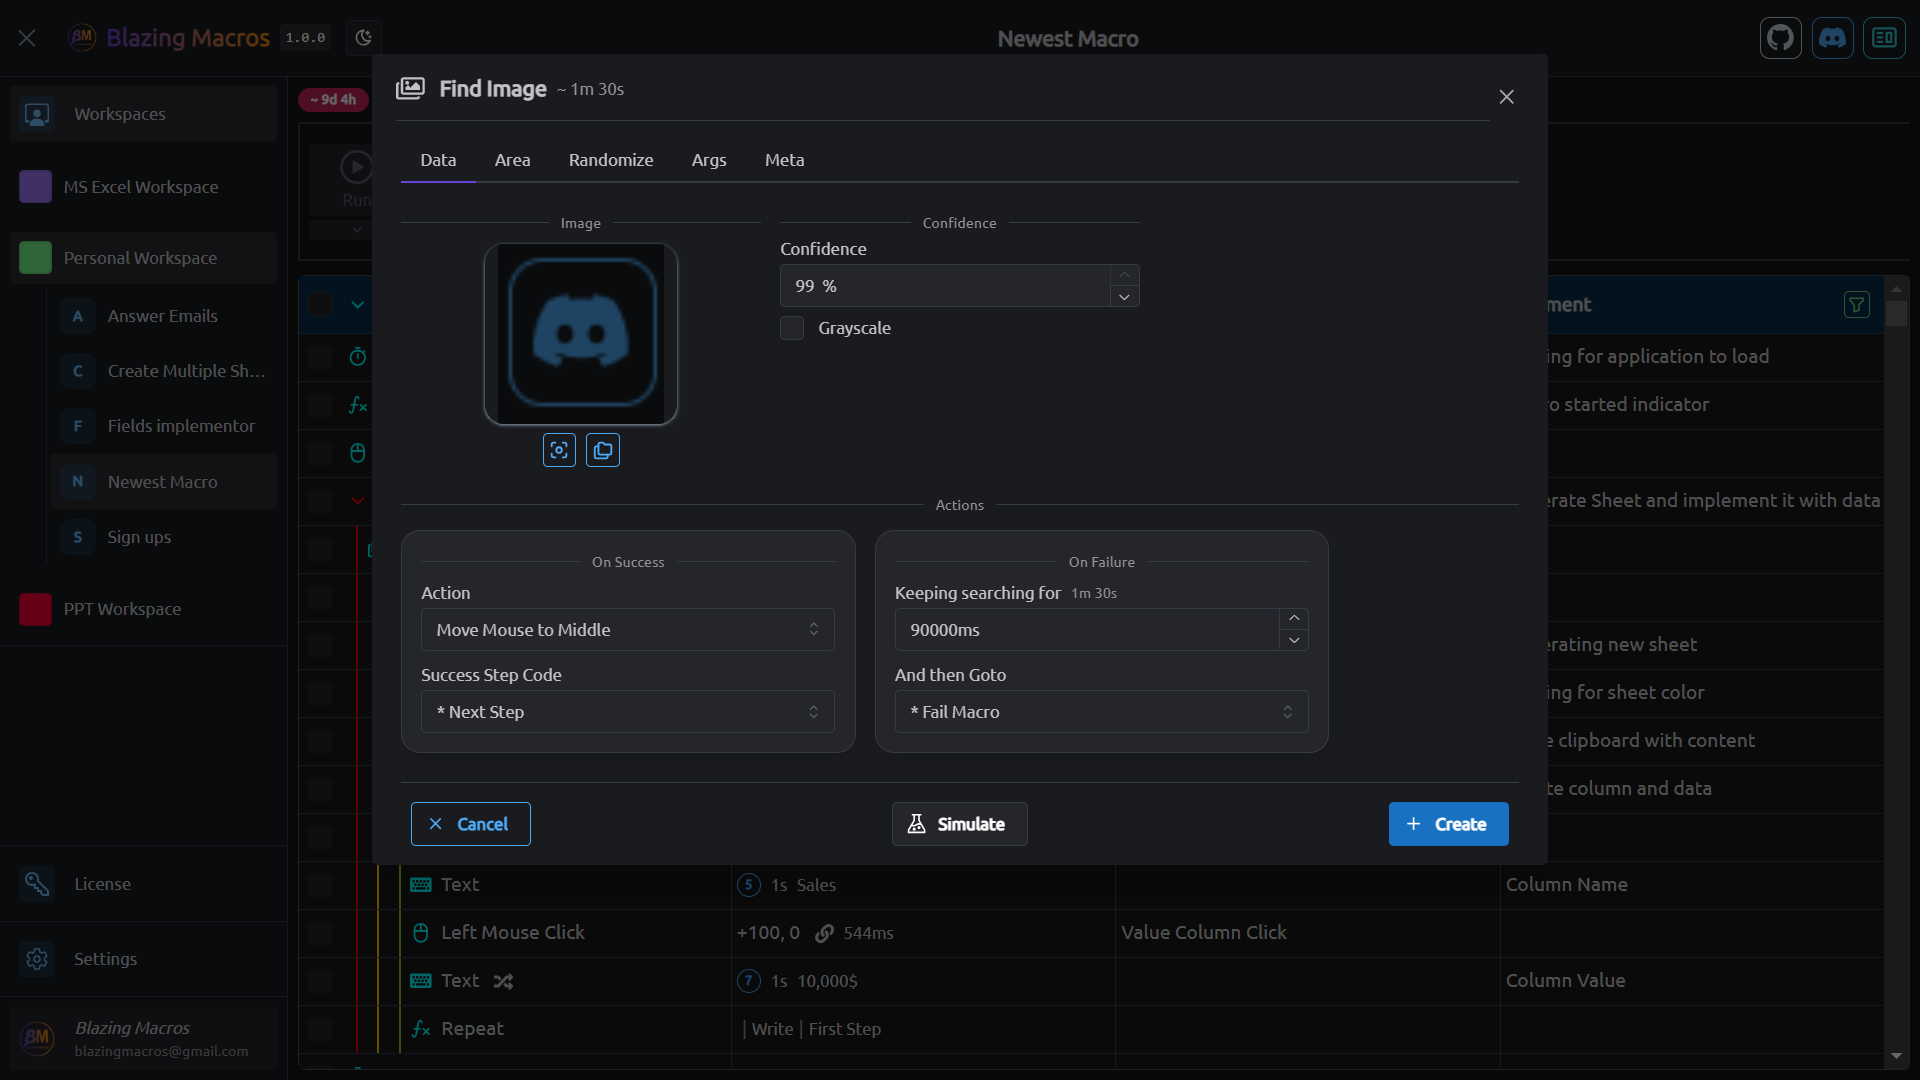Image resolution: width=1920 pixels, height=1080 pixels.
Task: Toggle the dark mode moon icon
Action: coord(364,38)
